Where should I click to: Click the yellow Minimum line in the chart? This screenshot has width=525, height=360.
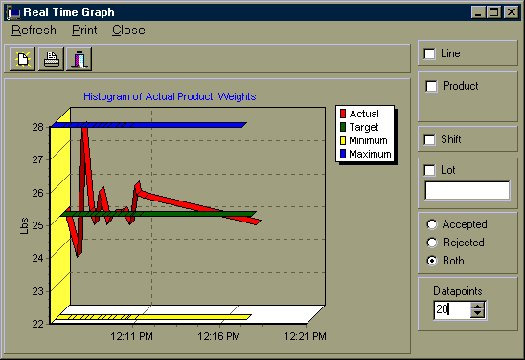click(x=154, y=317)
